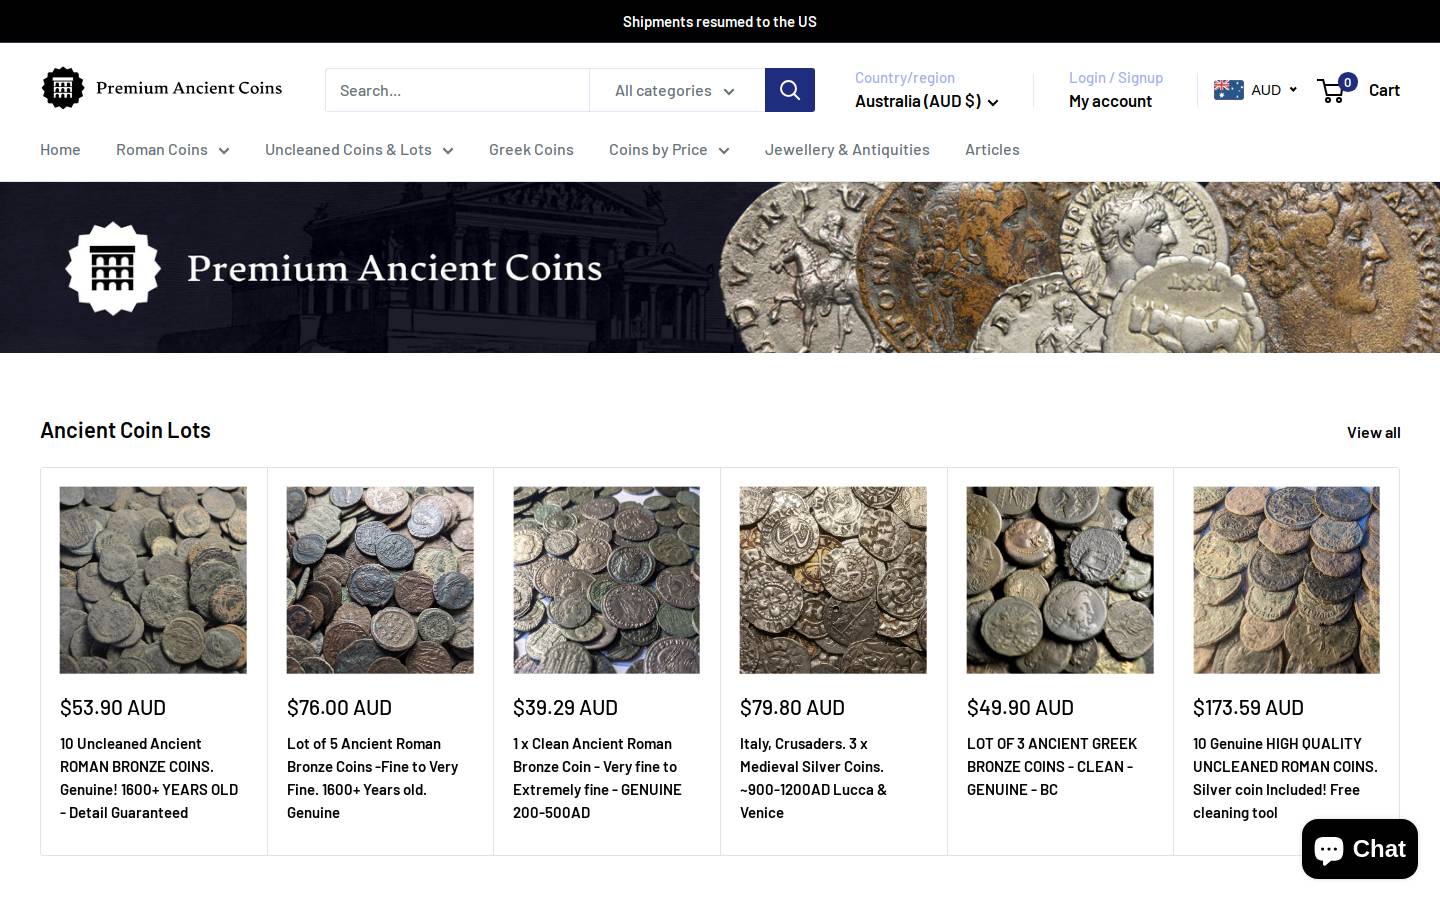Screen dimensions: 1440x900
Task: Open the 10 Uncleaned Ancient Roman Bronze Coins thumbnail
Action: pyautogui.click(x=153, y=580)
